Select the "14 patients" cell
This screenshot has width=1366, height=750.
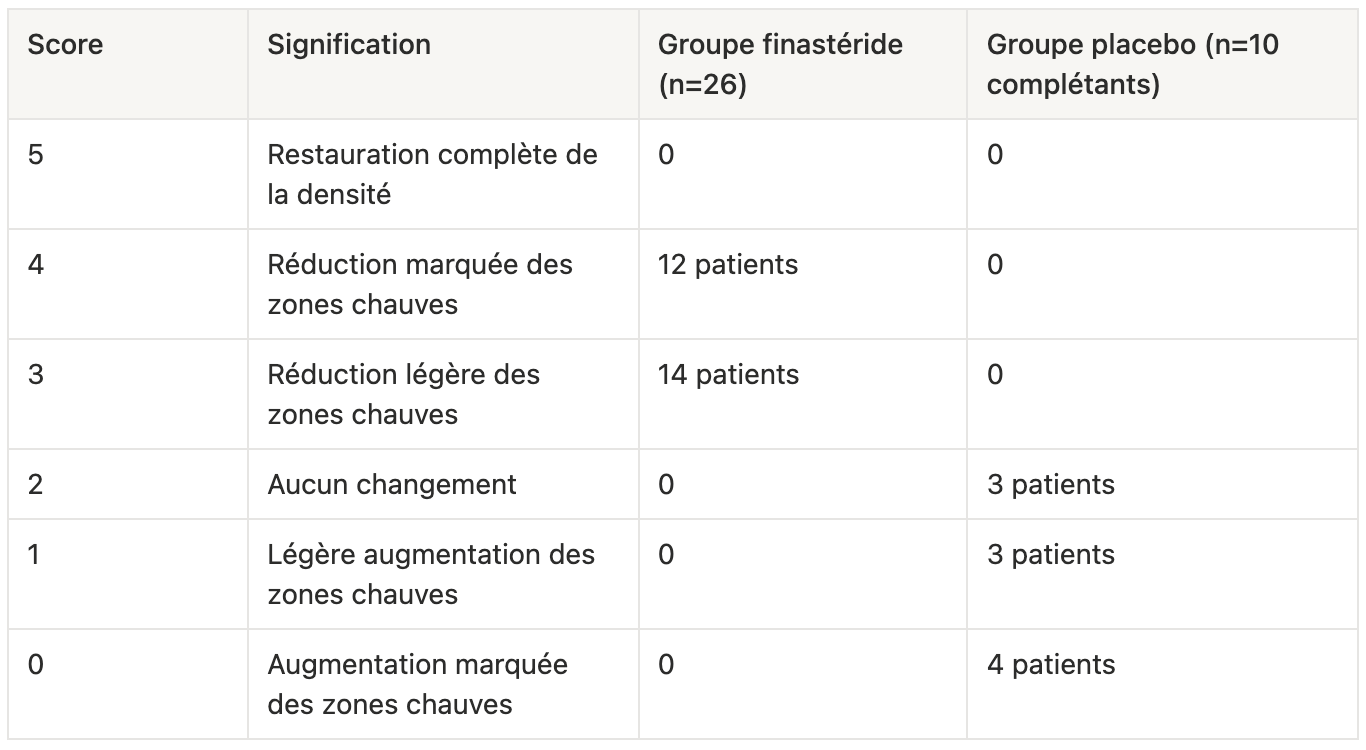click(728, 375)
